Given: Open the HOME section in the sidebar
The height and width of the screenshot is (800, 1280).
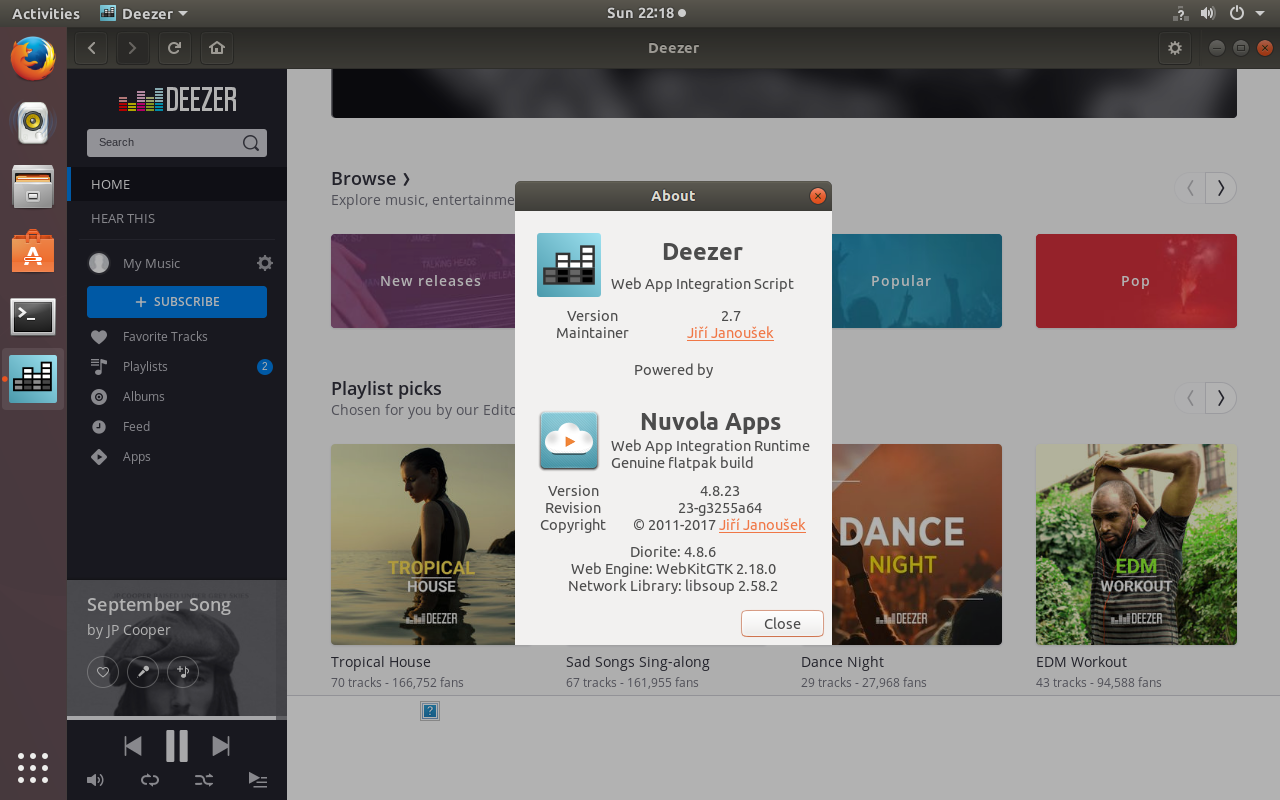Looking at the screenshot, I should 177,184.
